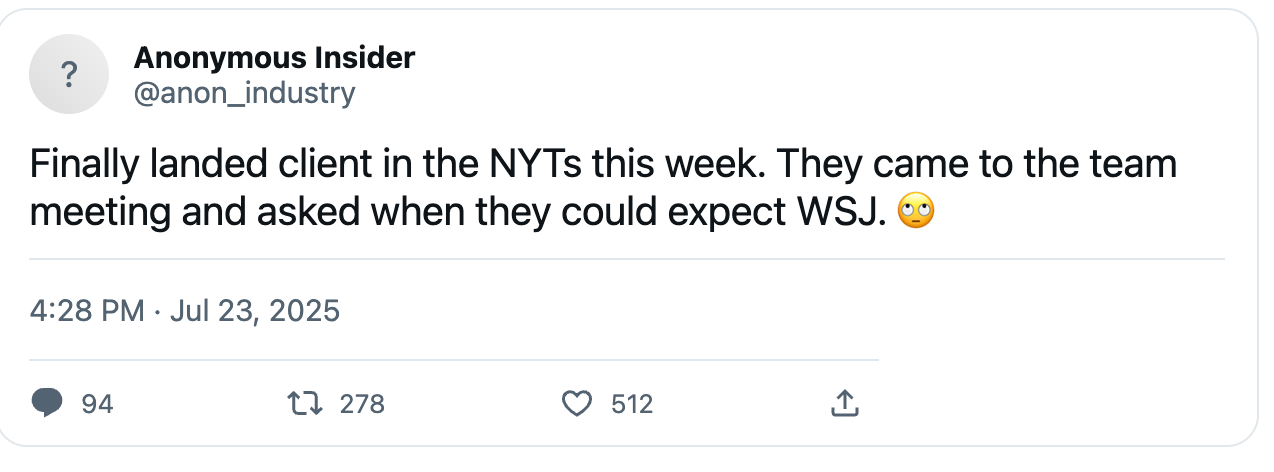
Task: Open the Anonymous Insider profile name
Action: [x=274, y=58]
